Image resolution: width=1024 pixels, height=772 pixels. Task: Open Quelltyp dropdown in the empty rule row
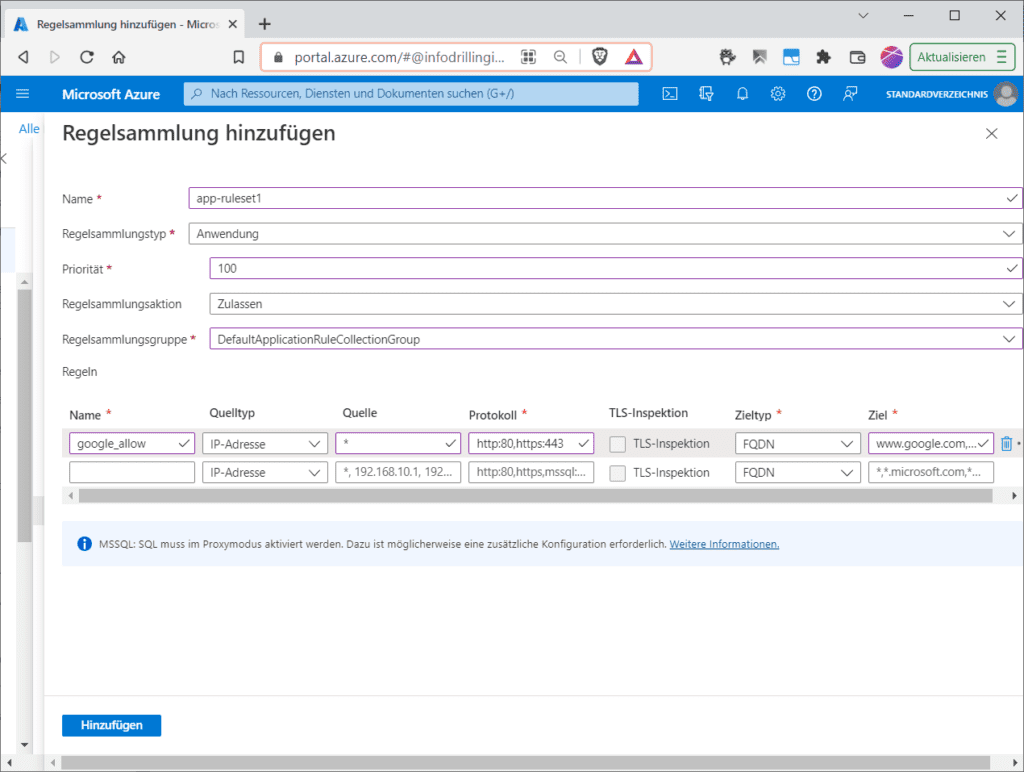(264, 472)
